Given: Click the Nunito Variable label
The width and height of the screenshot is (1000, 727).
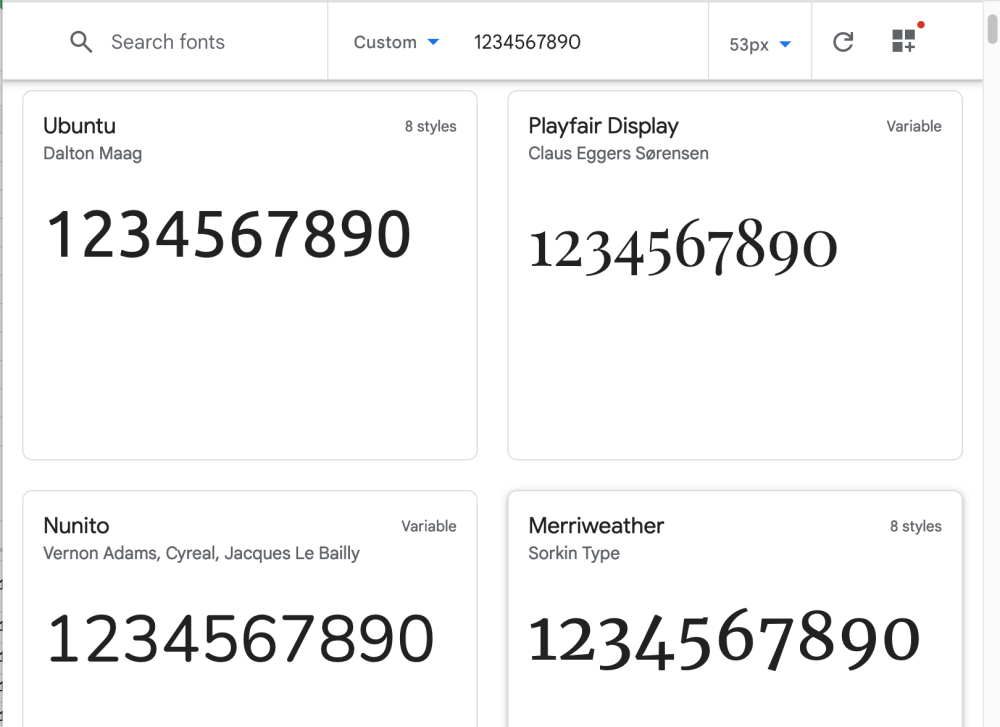Looking at the screenshot, I should point(429,526).
